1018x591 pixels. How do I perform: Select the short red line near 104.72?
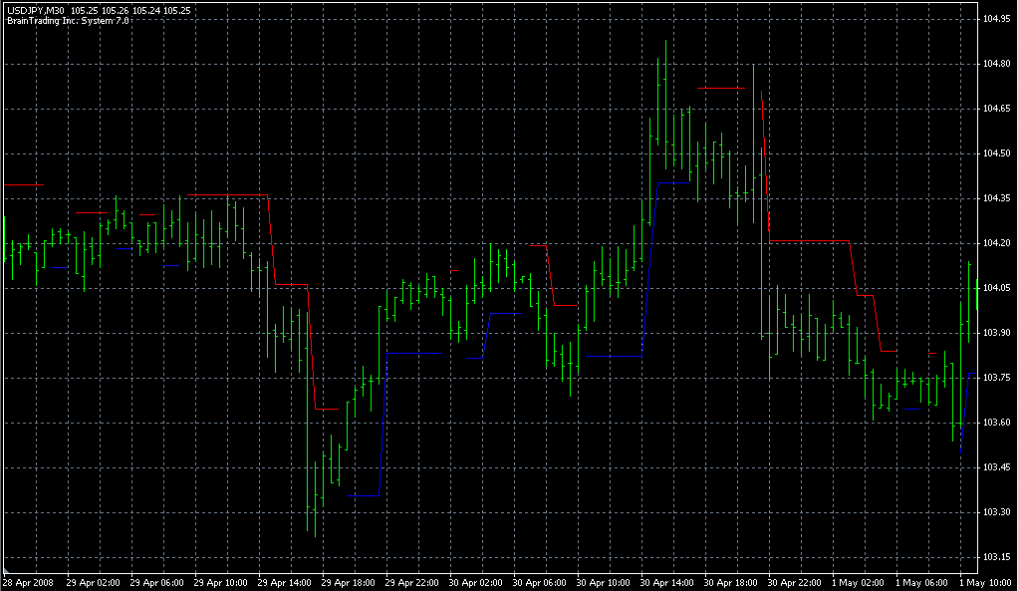click(x=721, y=89)
